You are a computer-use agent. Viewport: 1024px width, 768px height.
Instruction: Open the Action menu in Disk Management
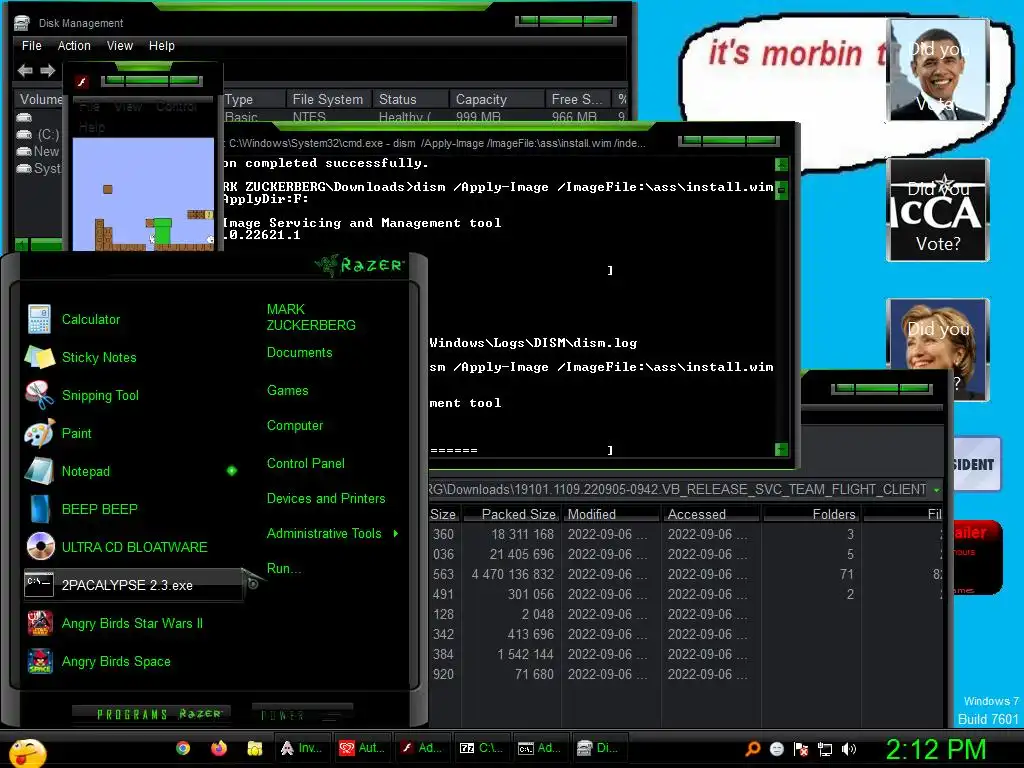(74, 46)
